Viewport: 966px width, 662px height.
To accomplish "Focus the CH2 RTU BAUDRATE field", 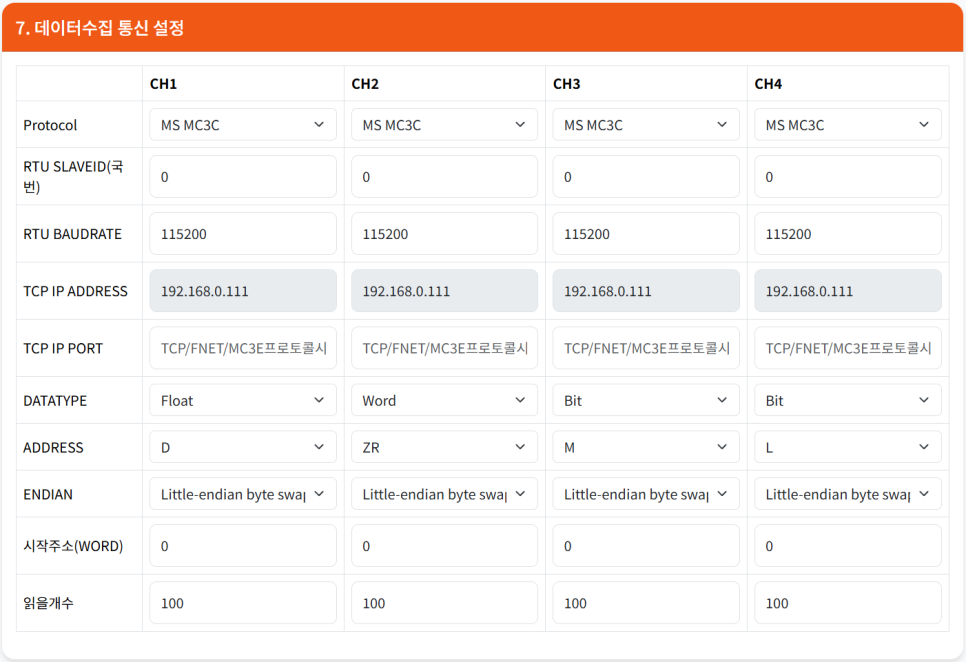I will click(444, 233).
